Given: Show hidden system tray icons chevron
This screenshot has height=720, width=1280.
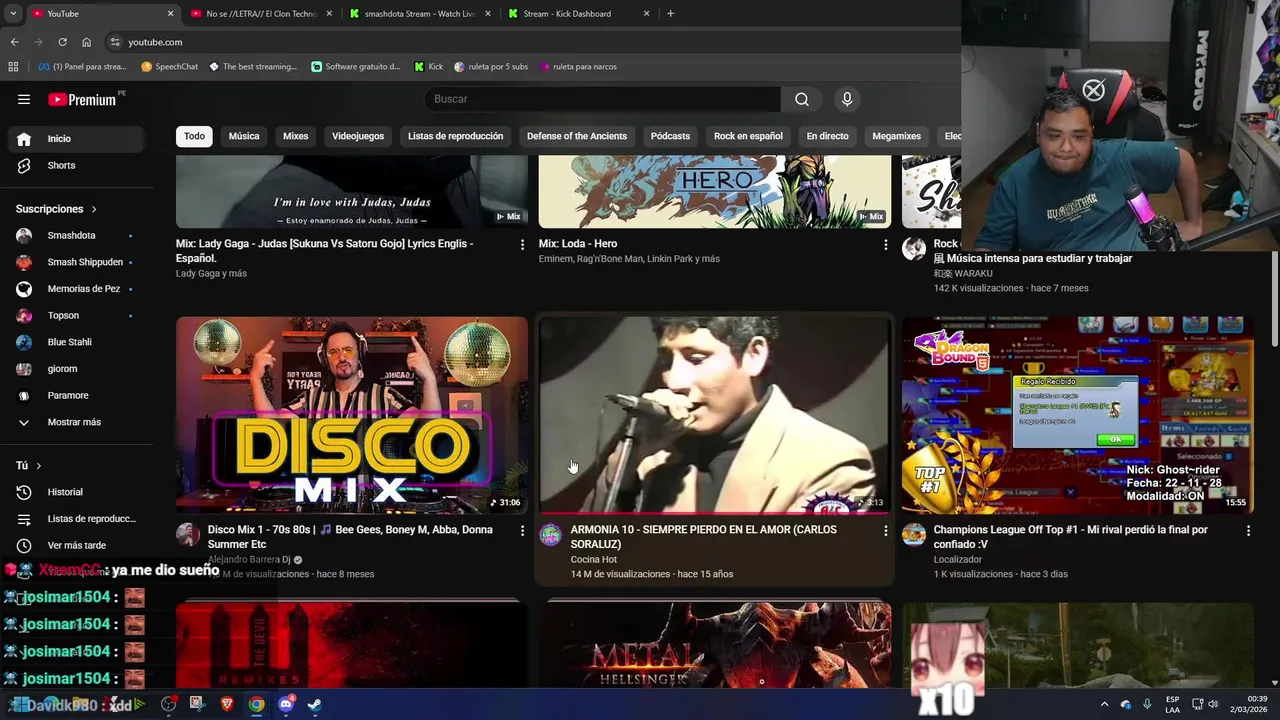Looking at the screenshot, I should tap(1104, 704).
